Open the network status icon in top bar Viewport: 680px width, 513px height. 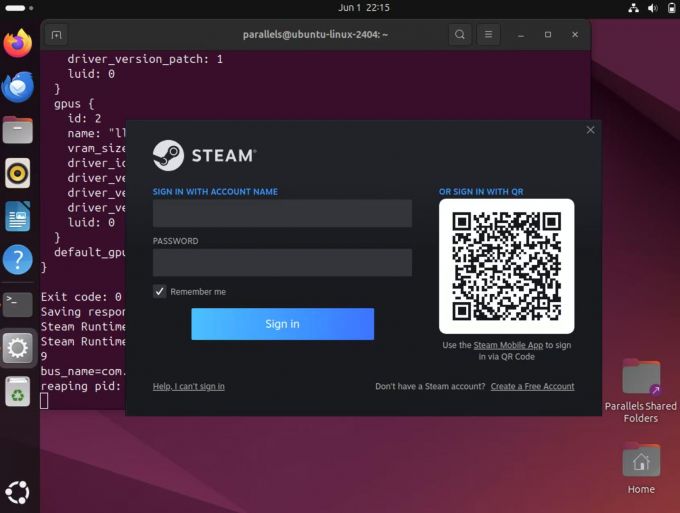coord(634,8)
